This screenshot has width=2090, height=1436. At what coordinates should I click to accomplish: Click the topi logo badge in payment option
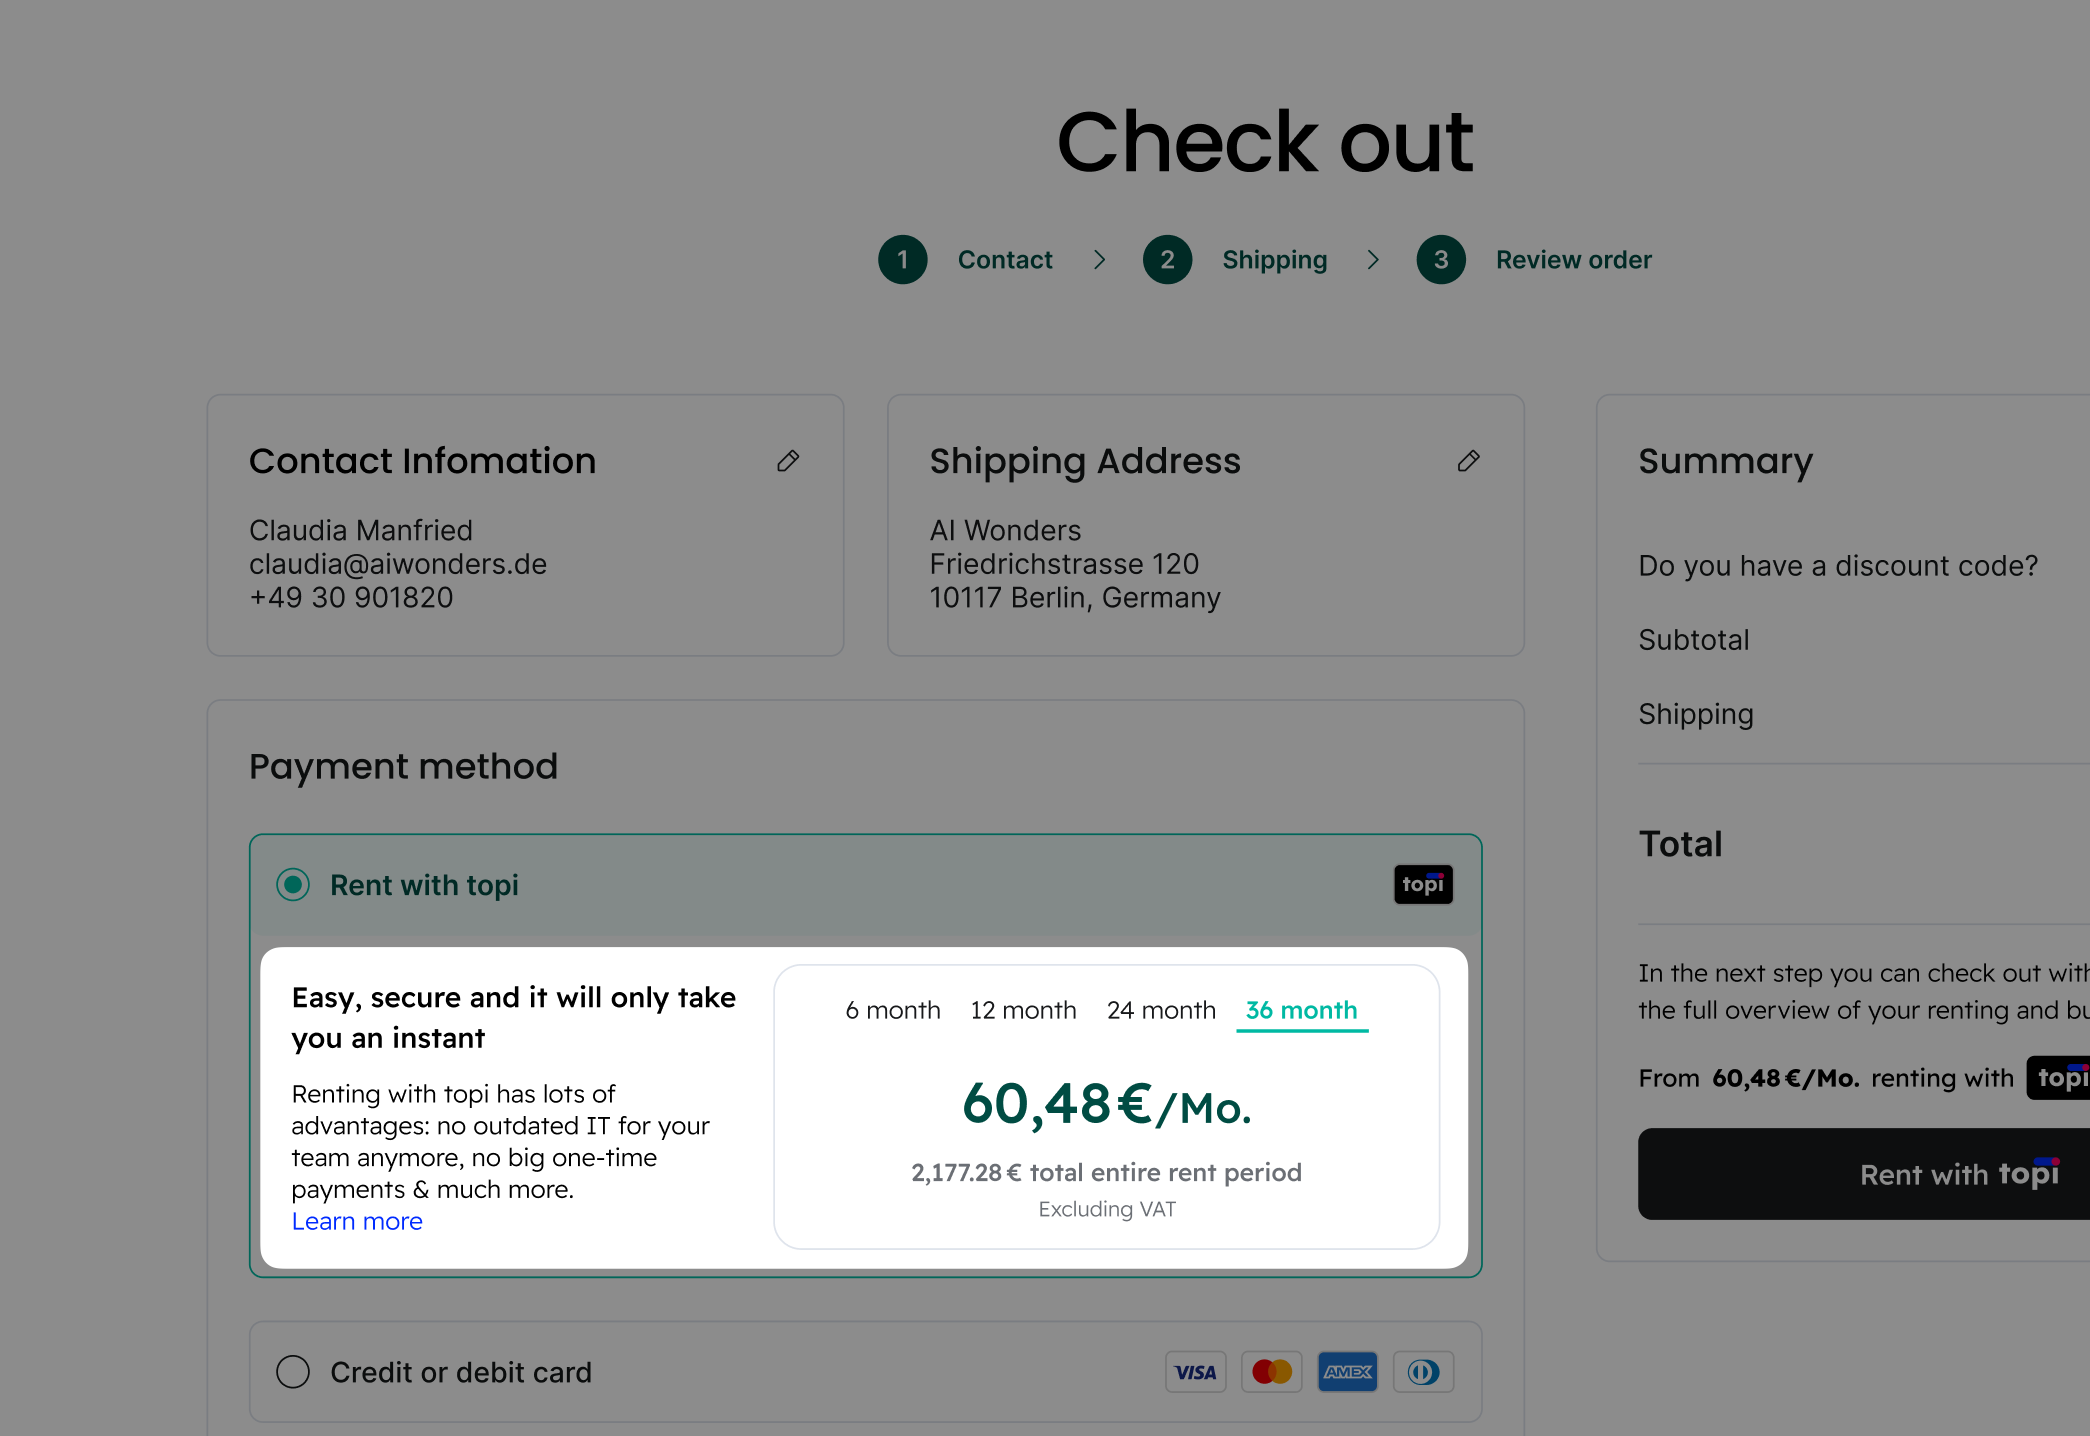[1423, 885]
